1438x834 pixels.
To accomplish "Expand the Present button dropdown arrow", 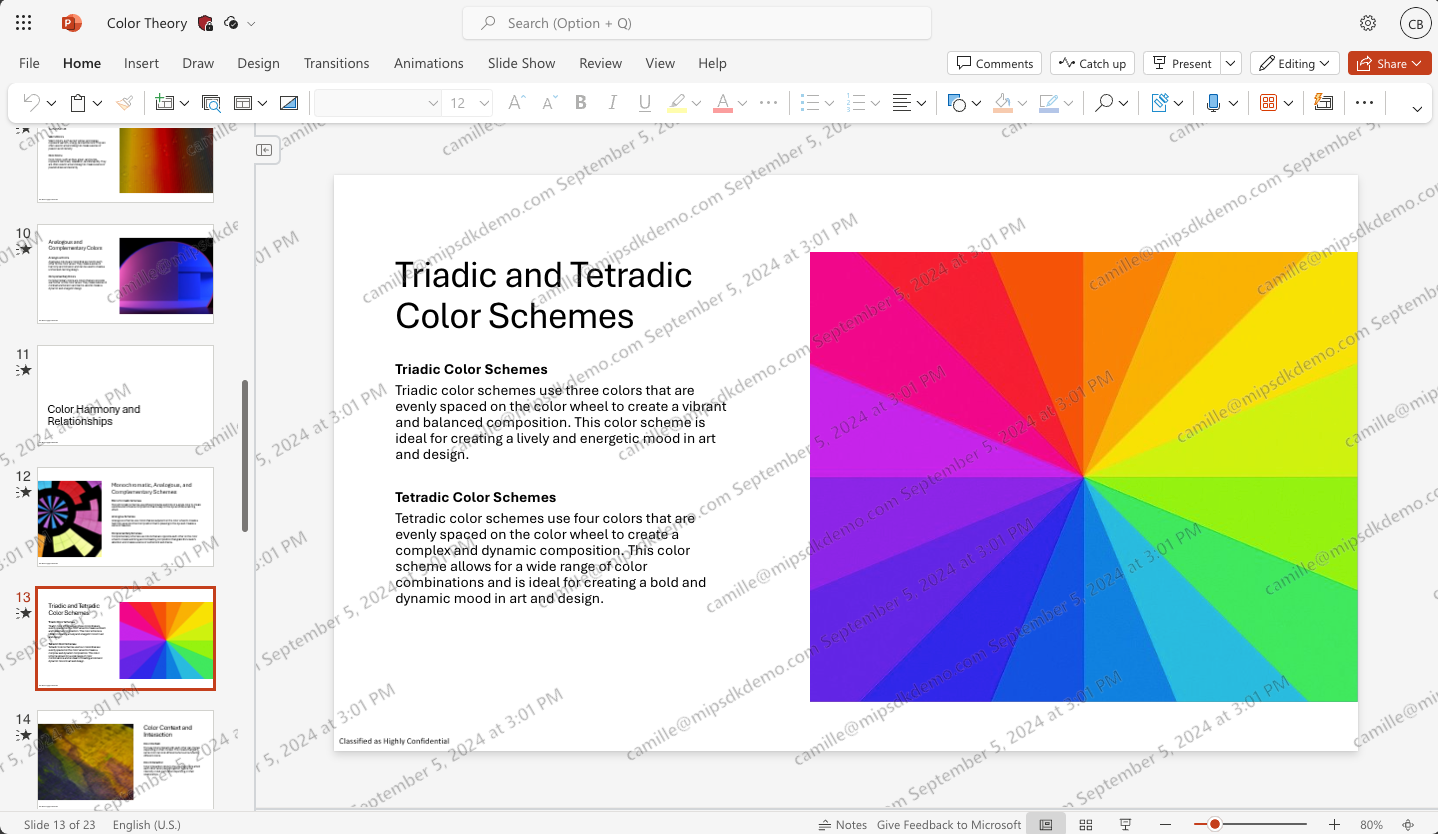I will tap(1230, 62).
